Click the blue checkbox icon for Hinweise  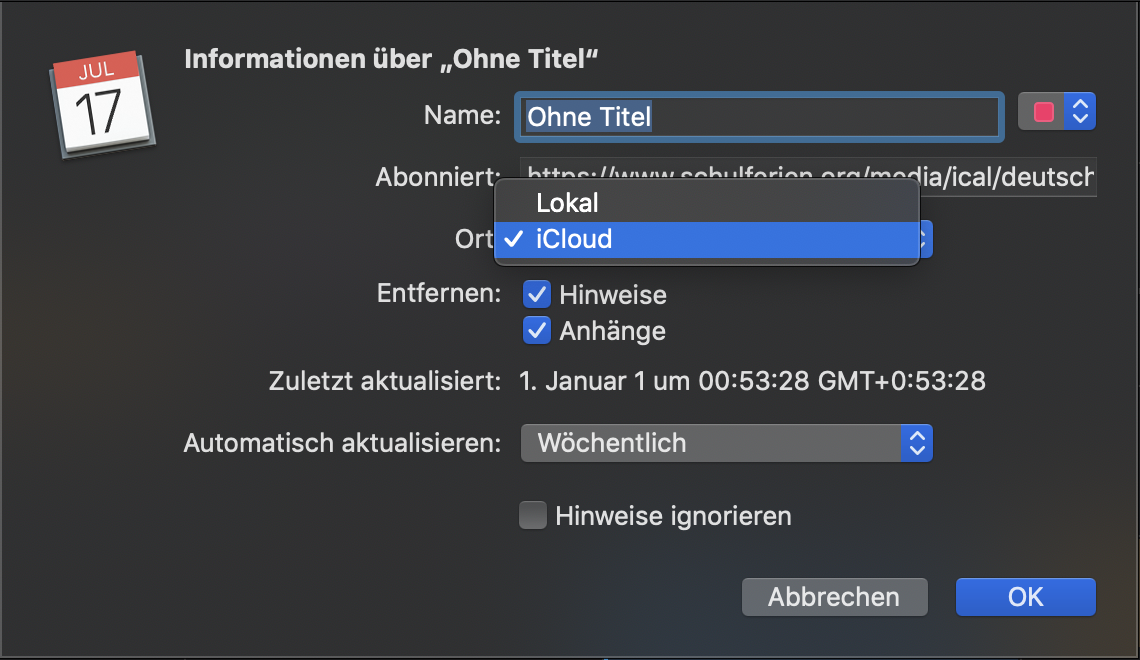(x=537, y=294)
